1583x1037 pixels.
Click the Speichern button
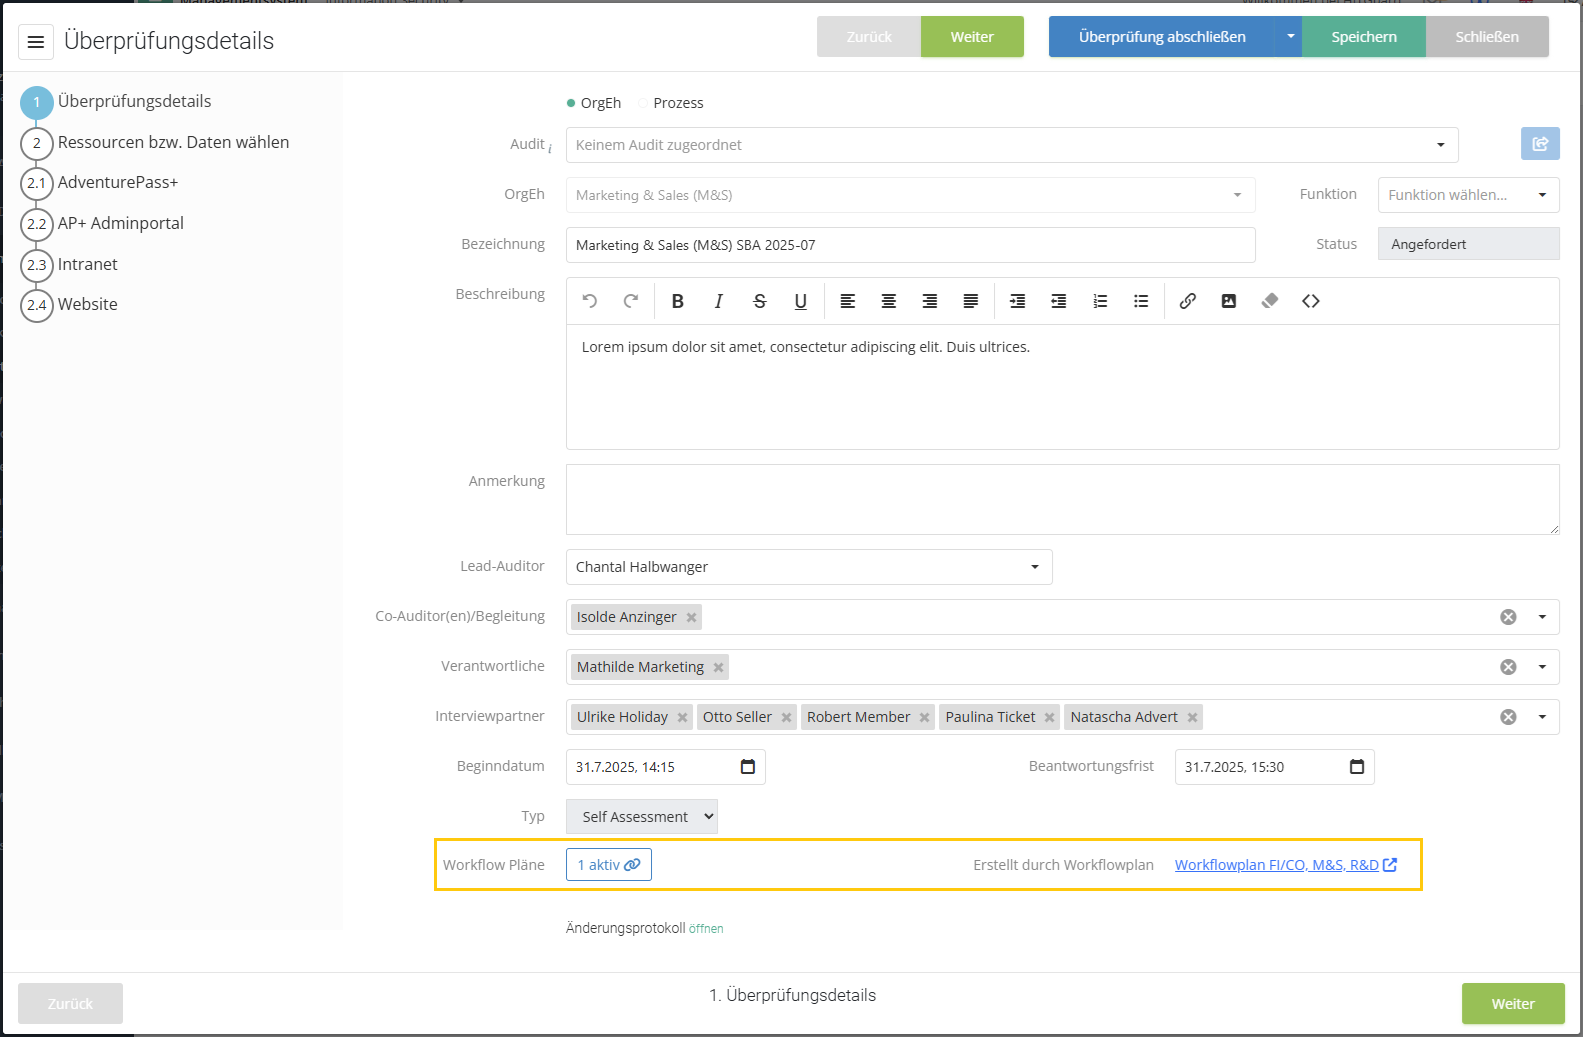[x=1363, y=37]
